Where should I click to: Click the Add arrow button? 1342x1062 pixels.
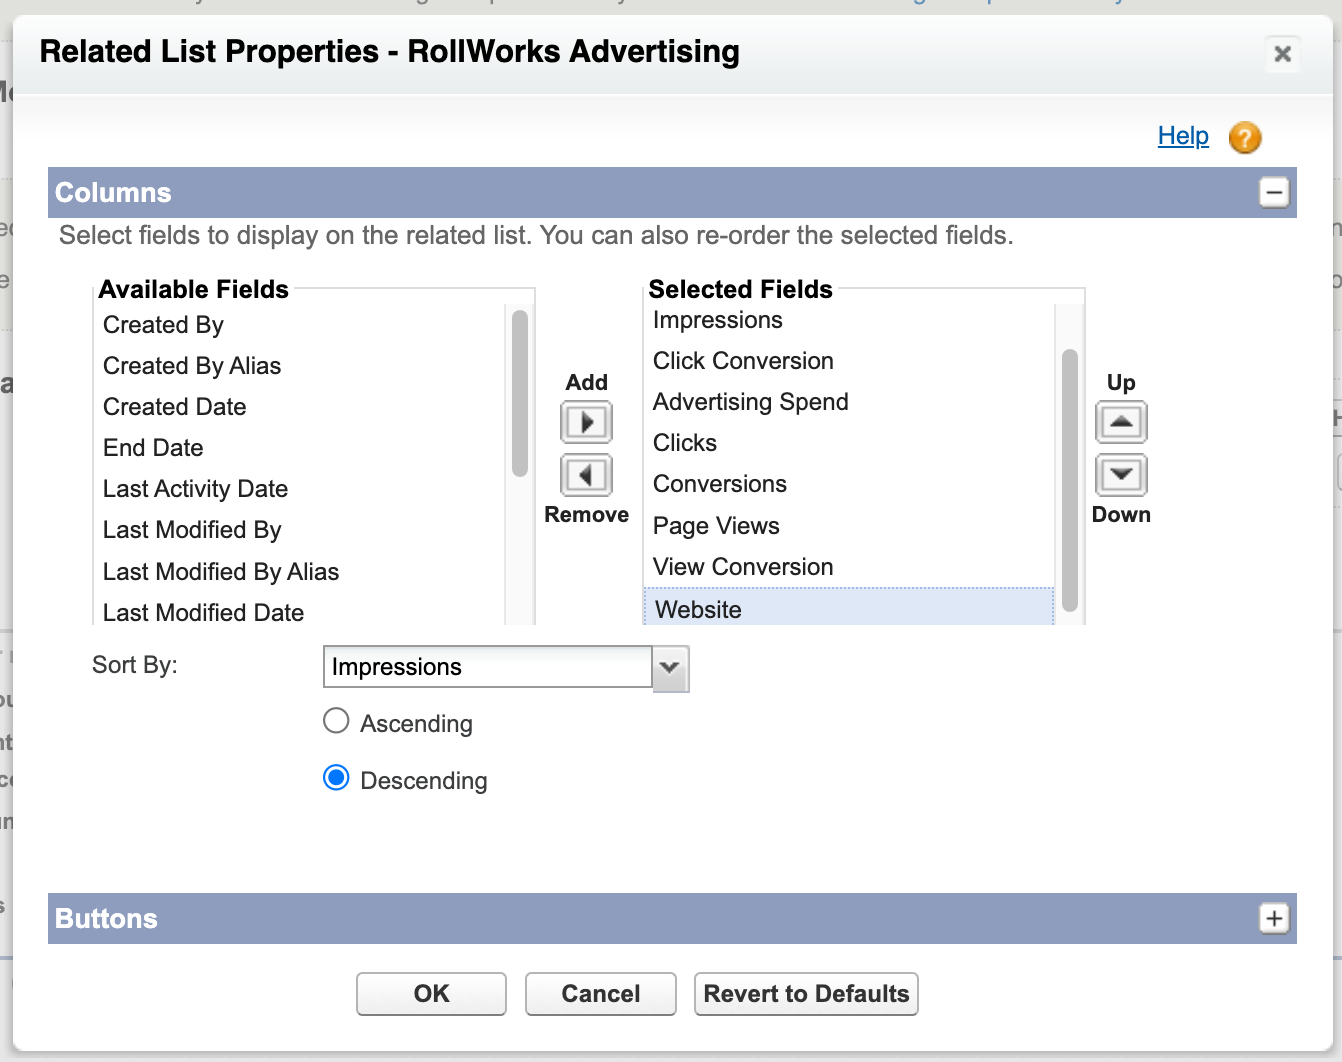tap(586, 422)
